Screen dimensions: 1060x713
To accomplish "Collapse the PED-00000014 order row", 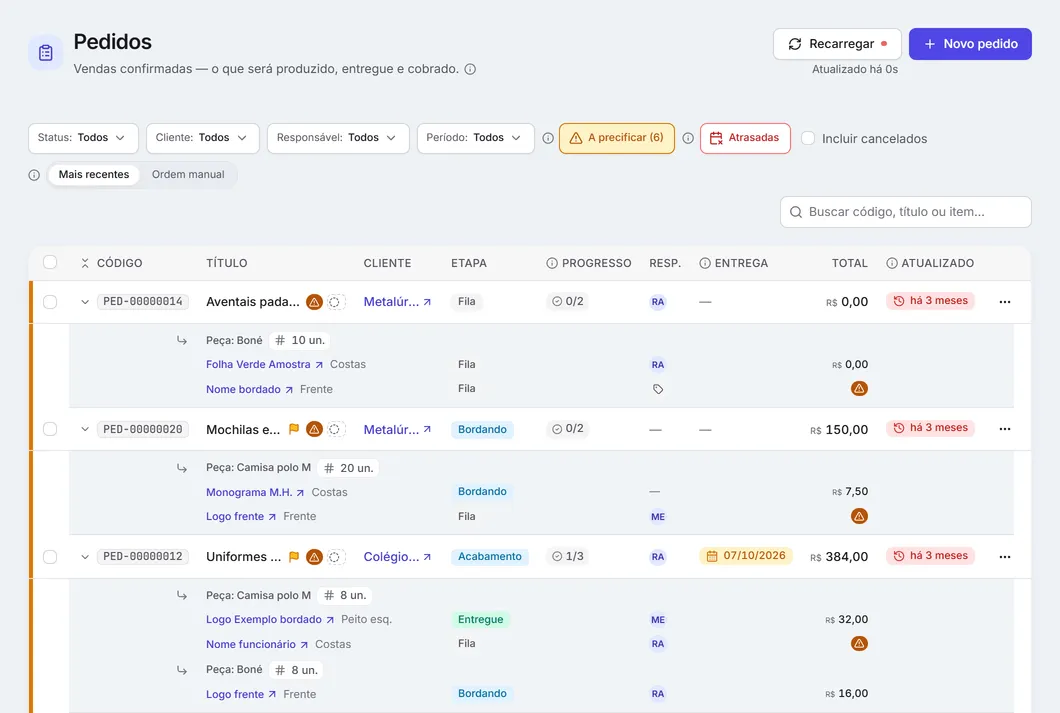I will tap(85, 302).
